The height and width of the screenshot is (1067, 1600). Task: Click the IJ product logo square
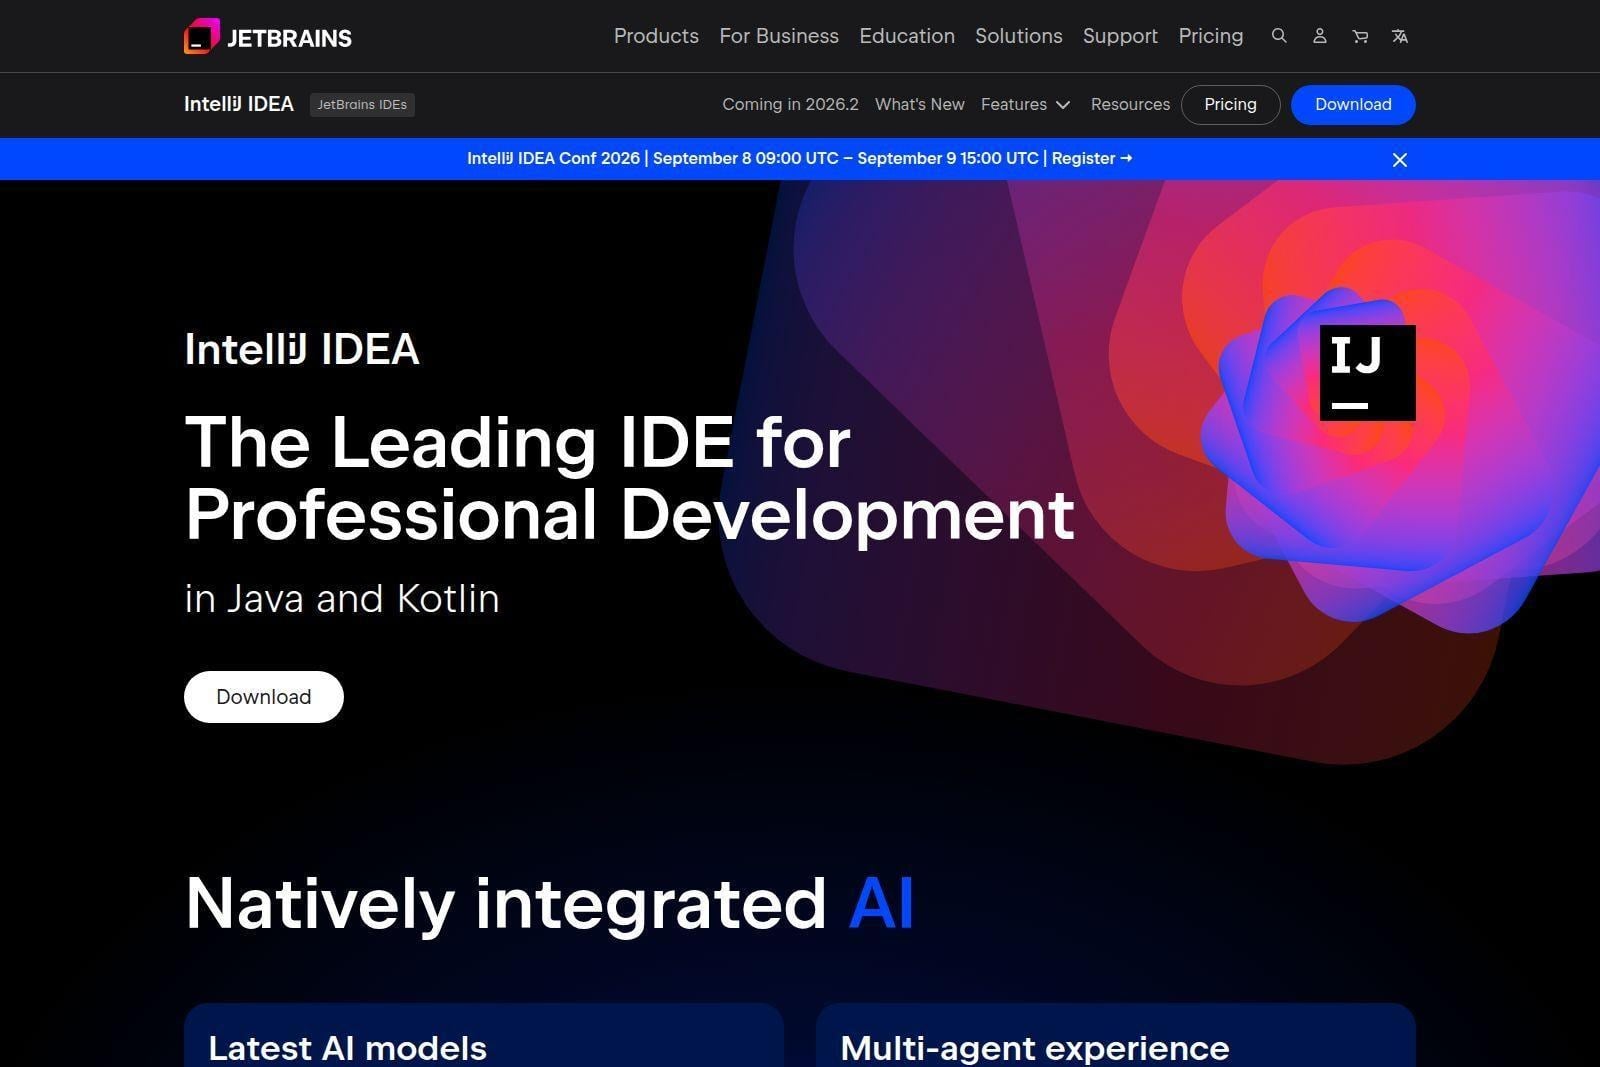click(x=1368, y=373)
